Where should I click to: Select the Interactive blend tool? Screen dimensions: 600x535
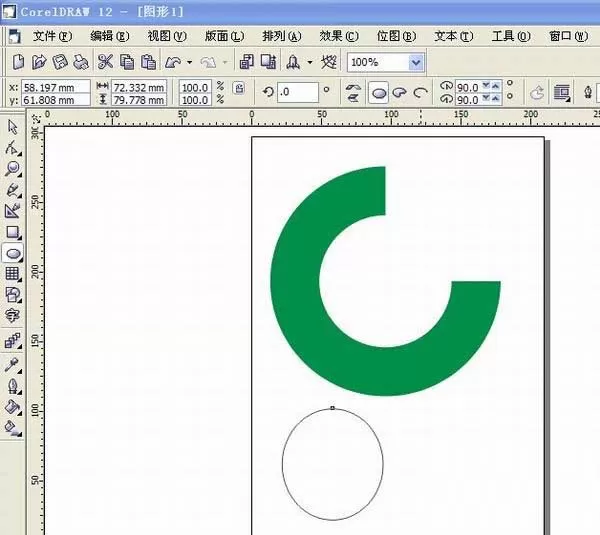tap(13, 341)
